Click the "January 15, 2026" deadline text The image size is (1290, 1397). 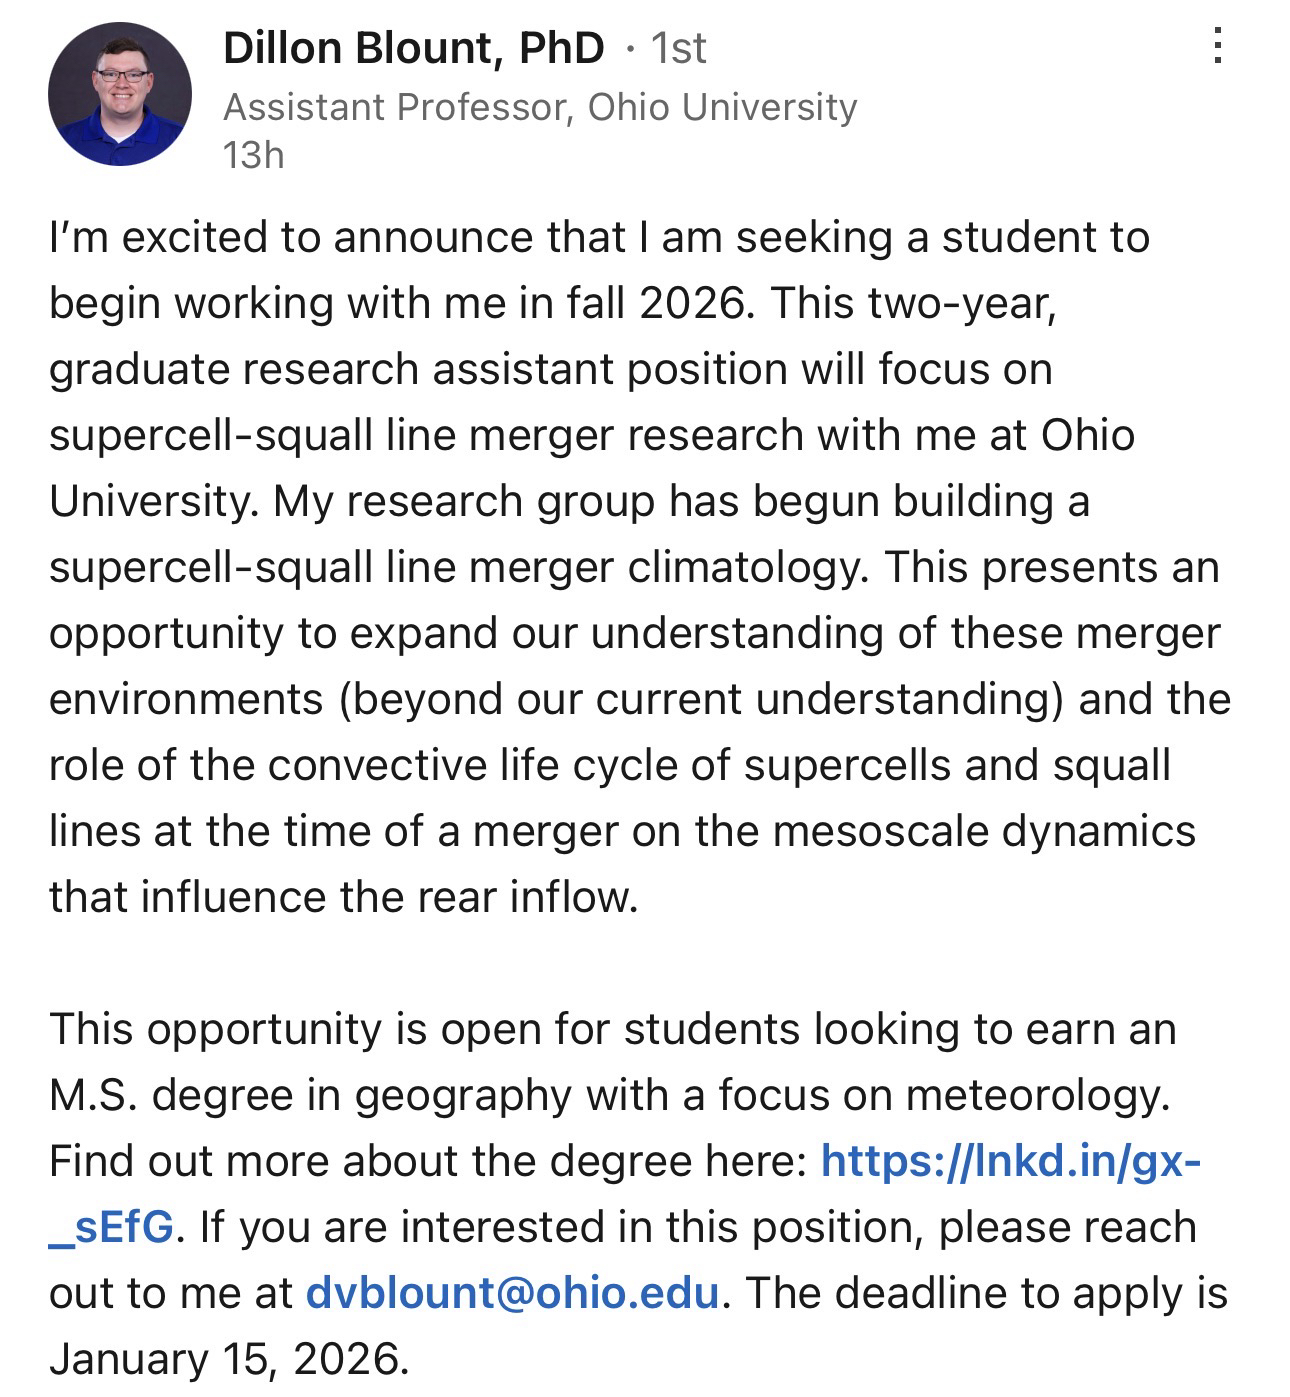(228, 1359)
